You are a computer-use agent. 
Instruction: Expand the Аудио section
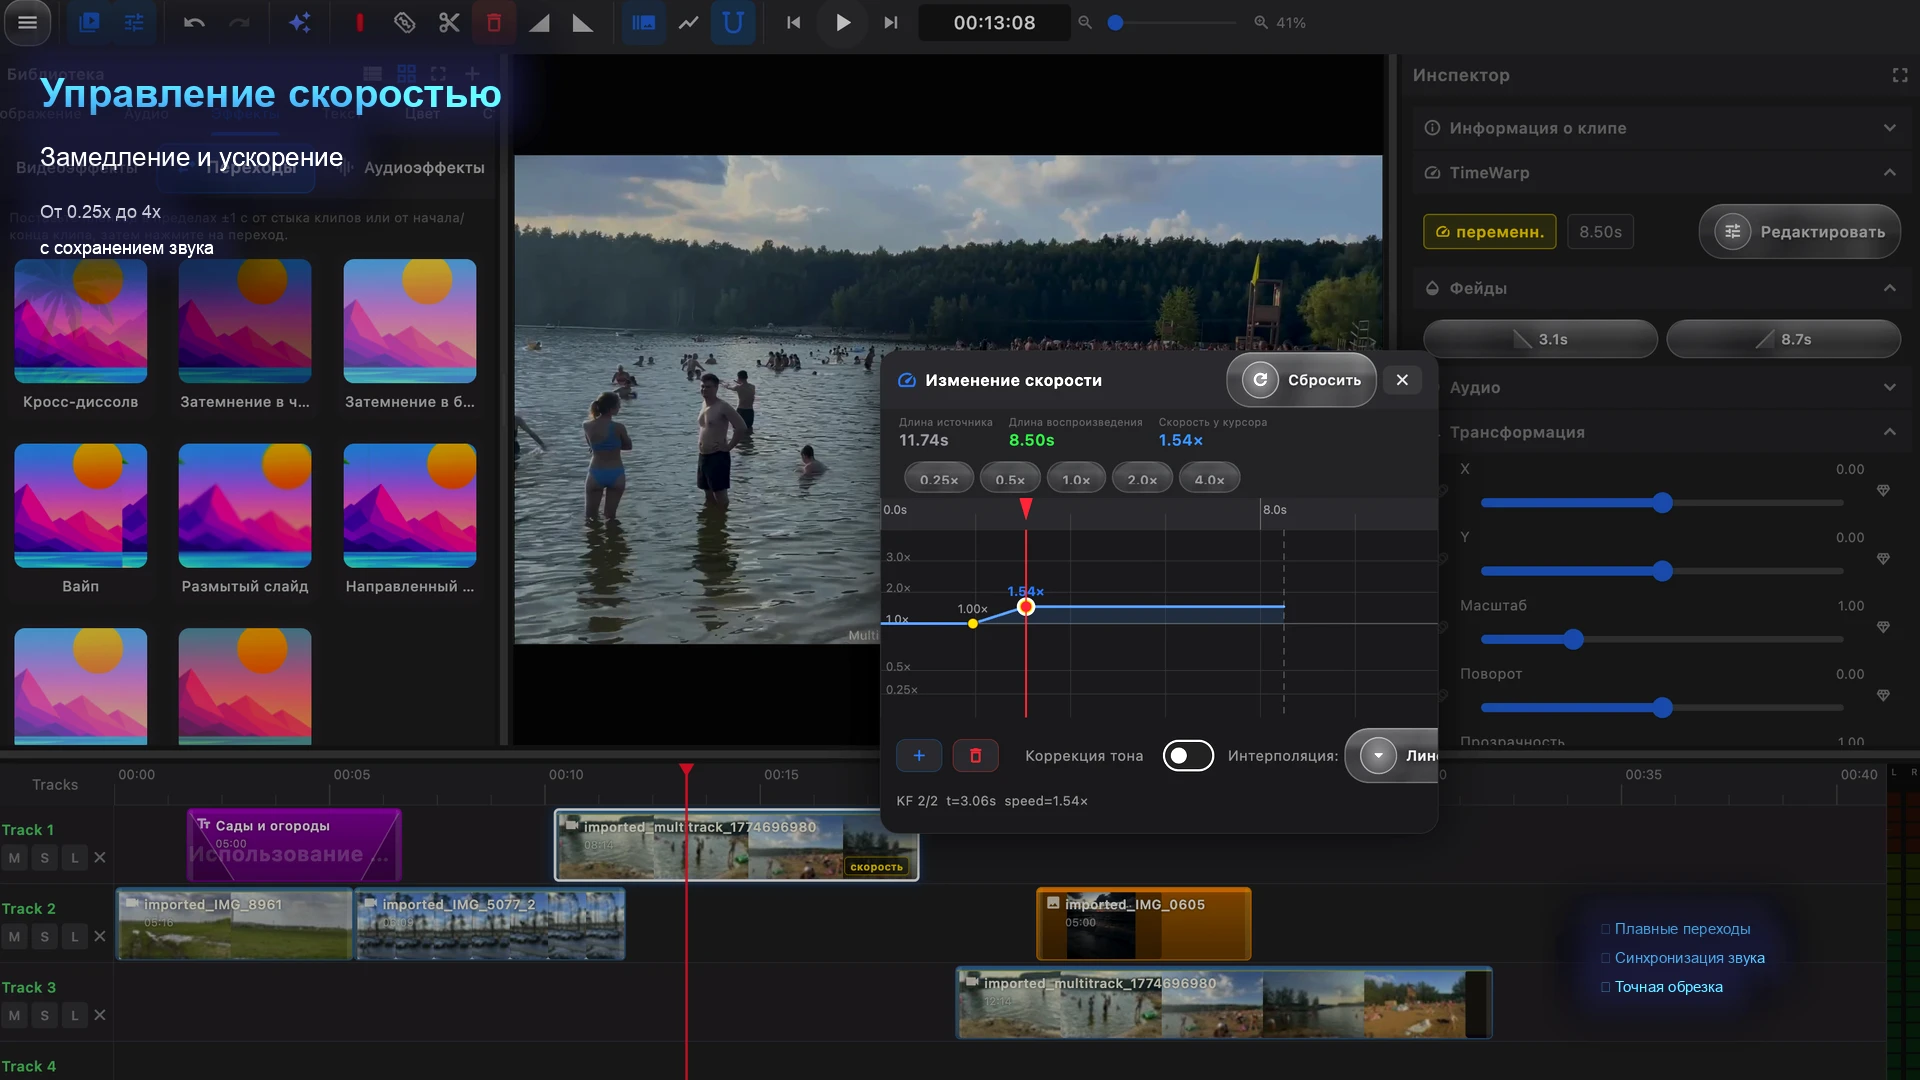[x=1660, y=387]
